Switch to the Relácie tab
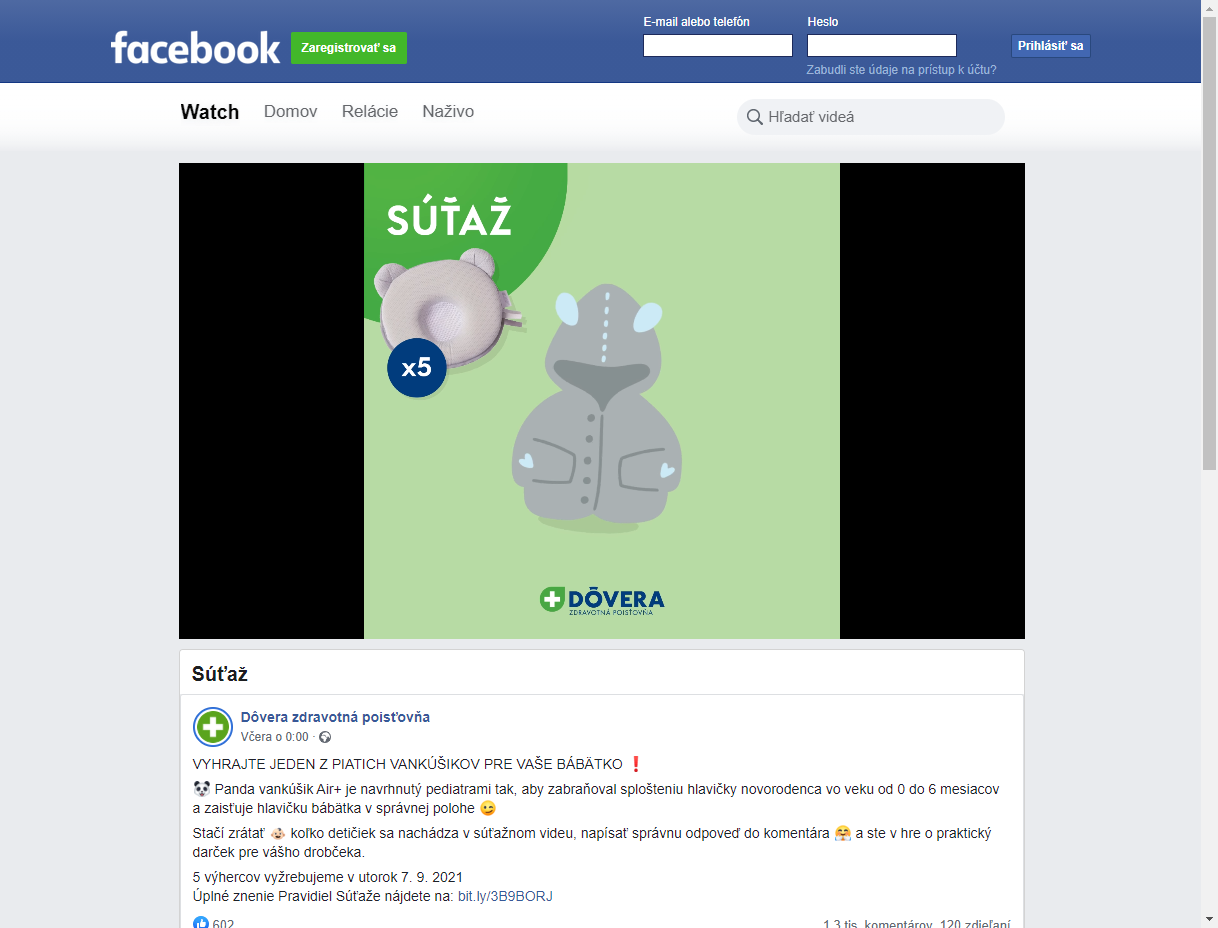 point(370,112)
